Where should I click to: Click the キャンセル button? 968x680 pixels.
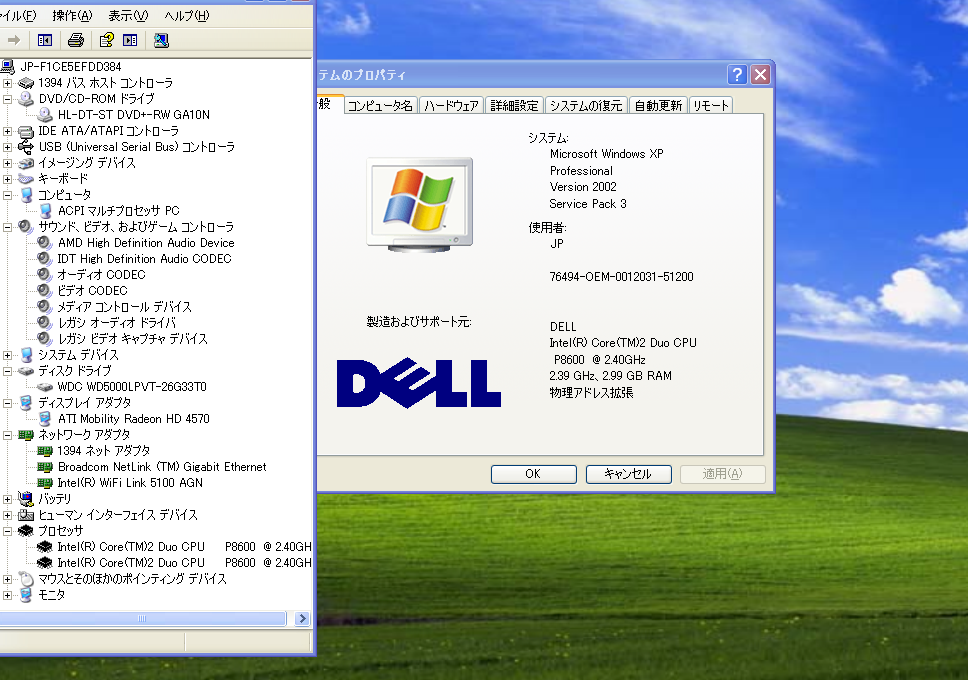[x=628, y=474]
